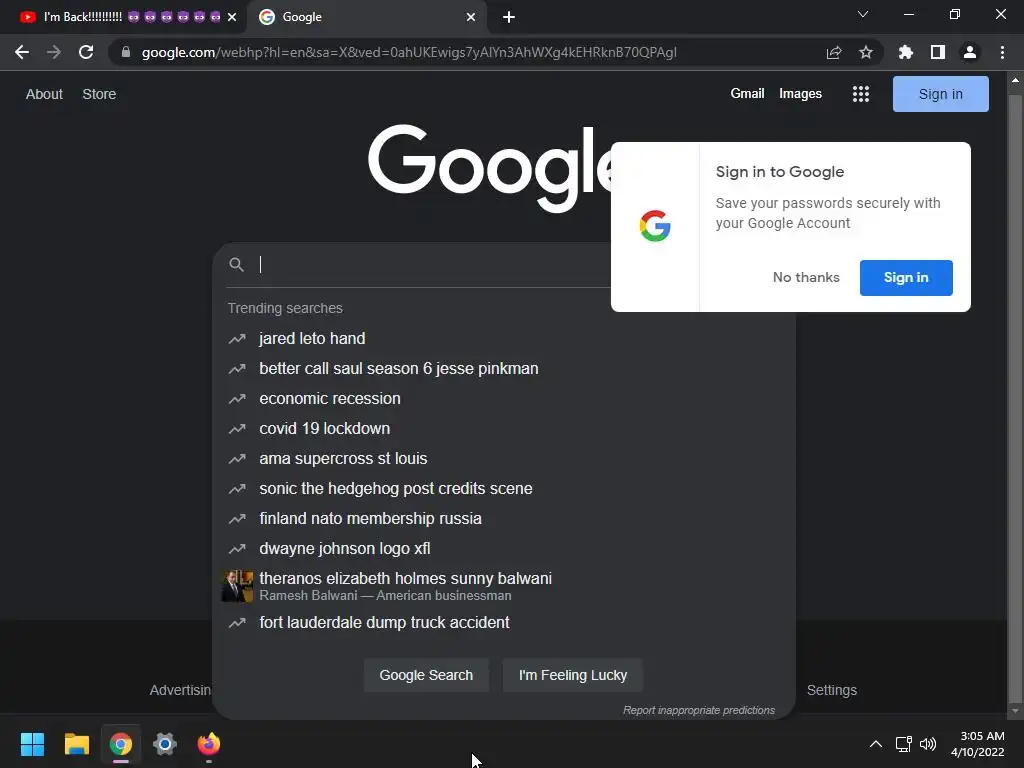Toggle the Chrome side panel icon

pyautogui.click(x=938, y=52)
